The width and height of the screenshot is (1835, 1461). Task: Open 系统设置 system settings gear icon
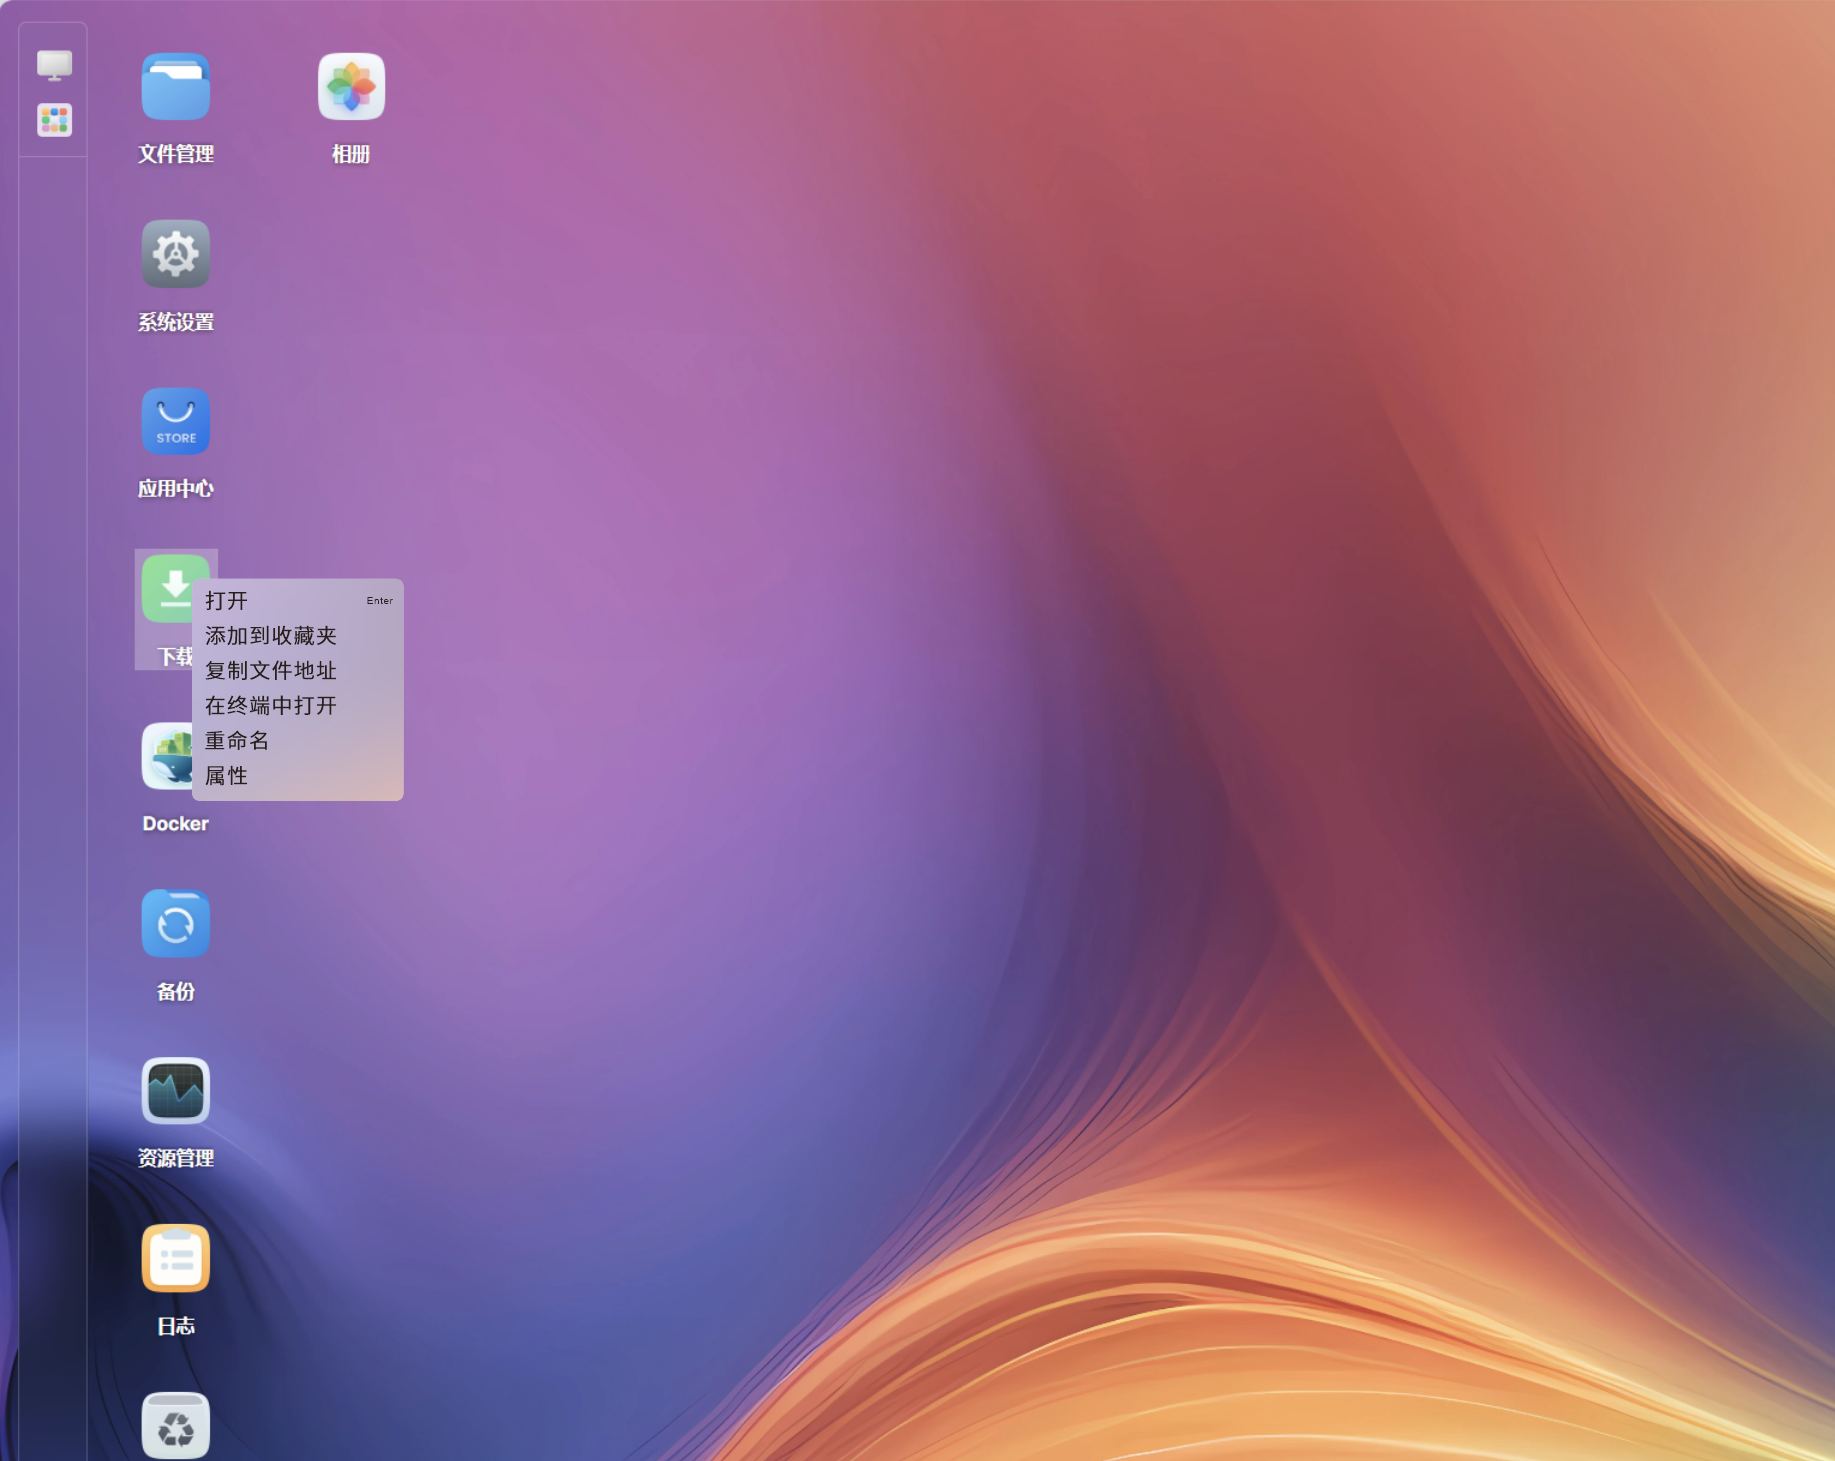pos(175,254)
